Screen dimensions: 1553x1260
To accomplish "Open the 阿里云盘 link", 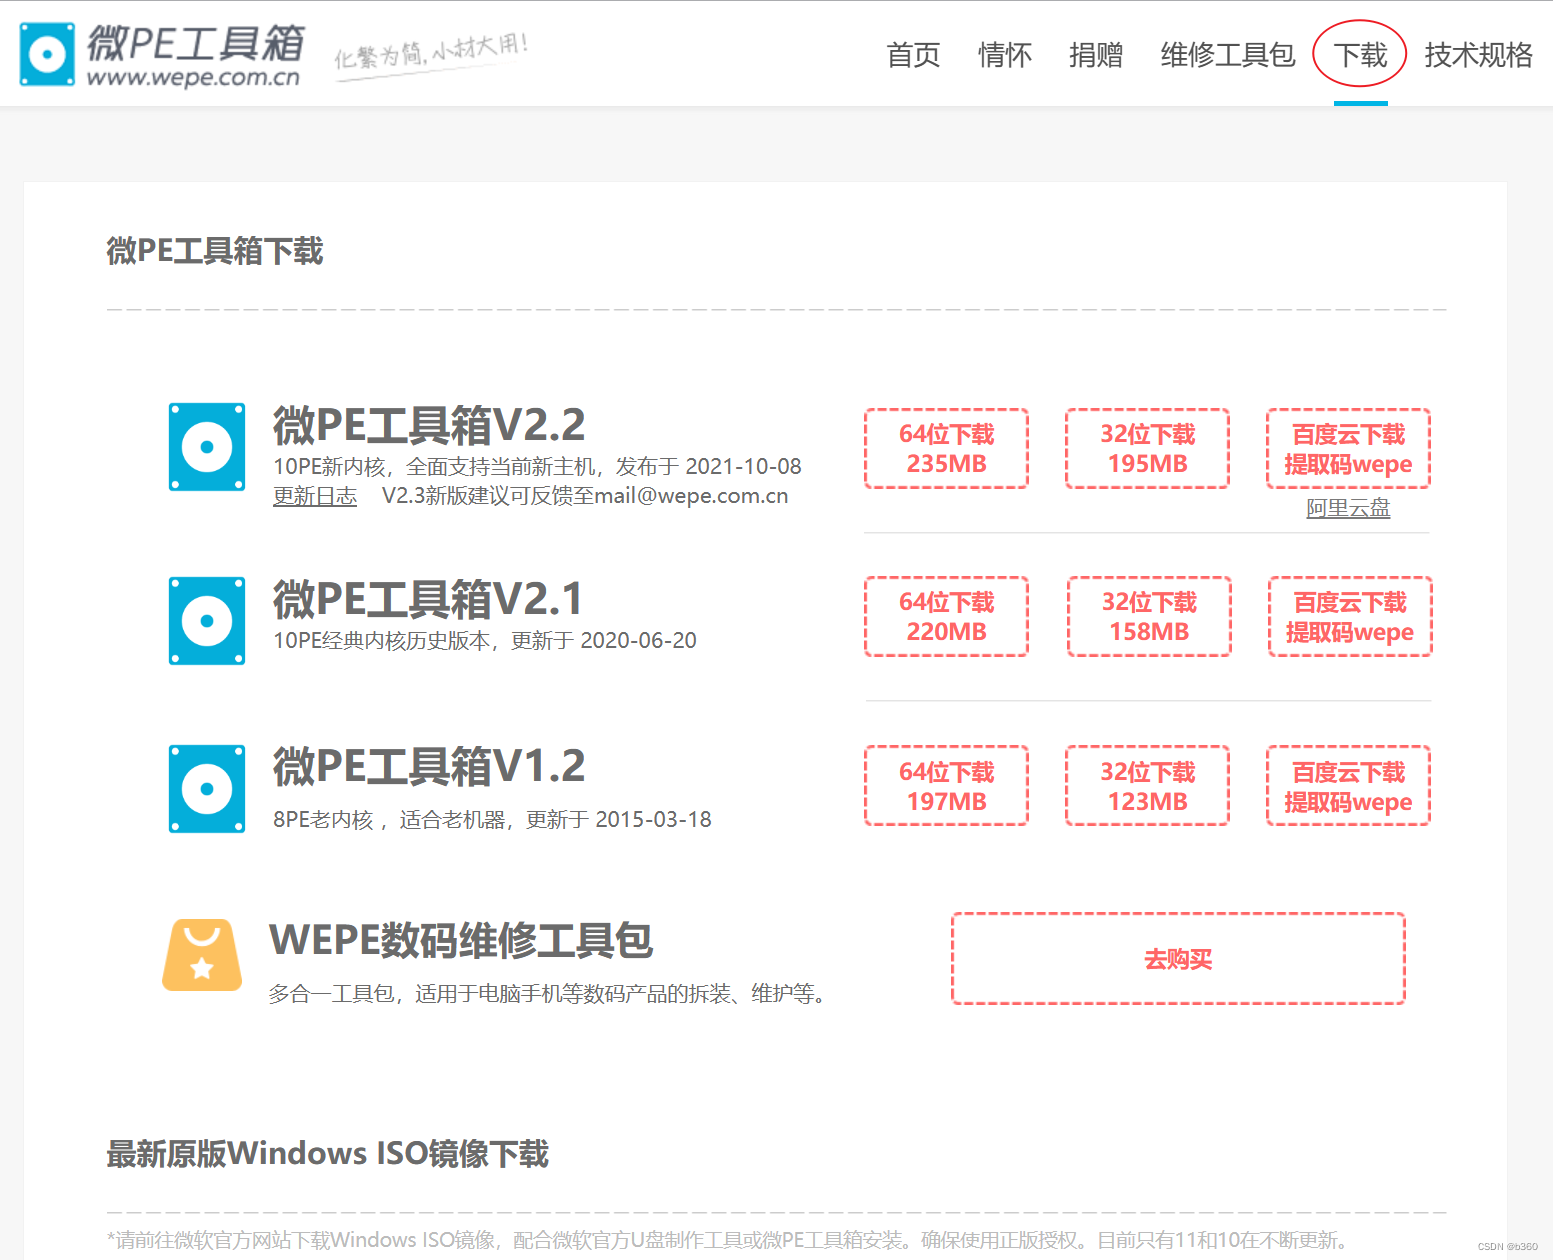I will pos(1348,508).
